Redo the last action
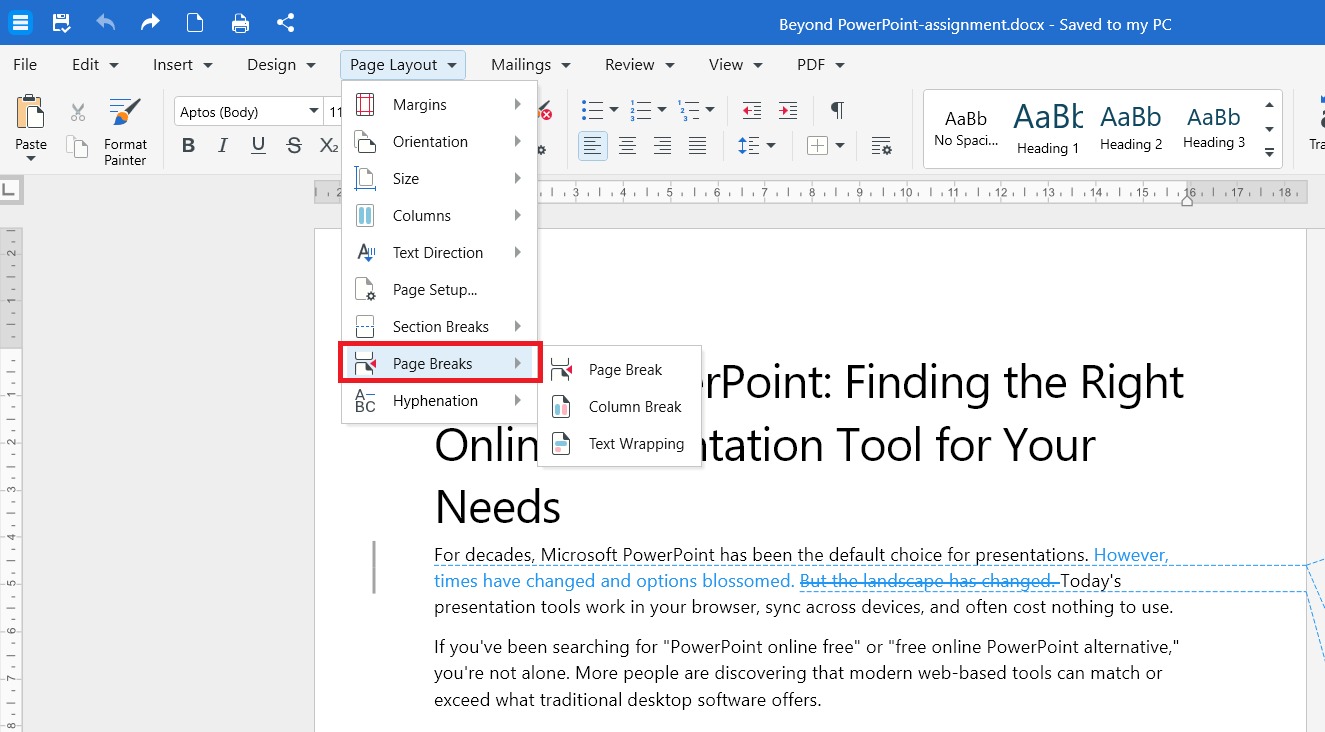Viewport: 1325px width, 732px height. (x=151, y=22)
